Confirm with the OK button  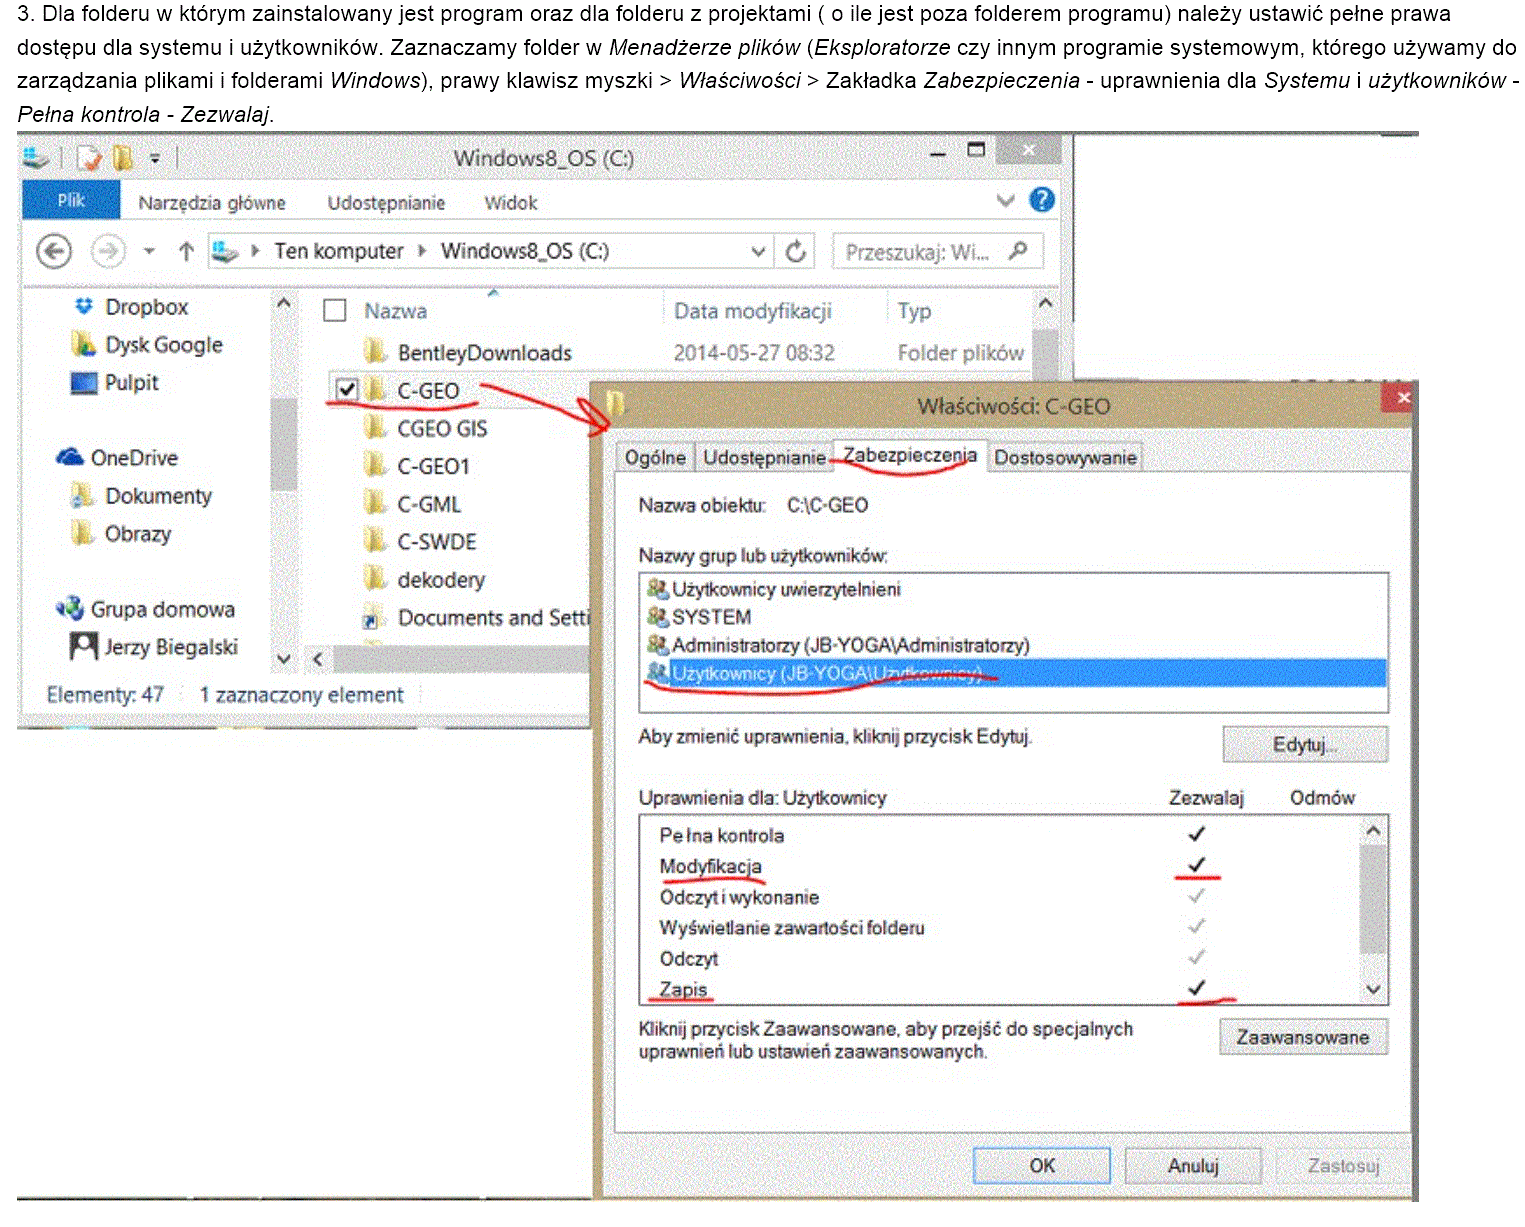point(1042,1166)
